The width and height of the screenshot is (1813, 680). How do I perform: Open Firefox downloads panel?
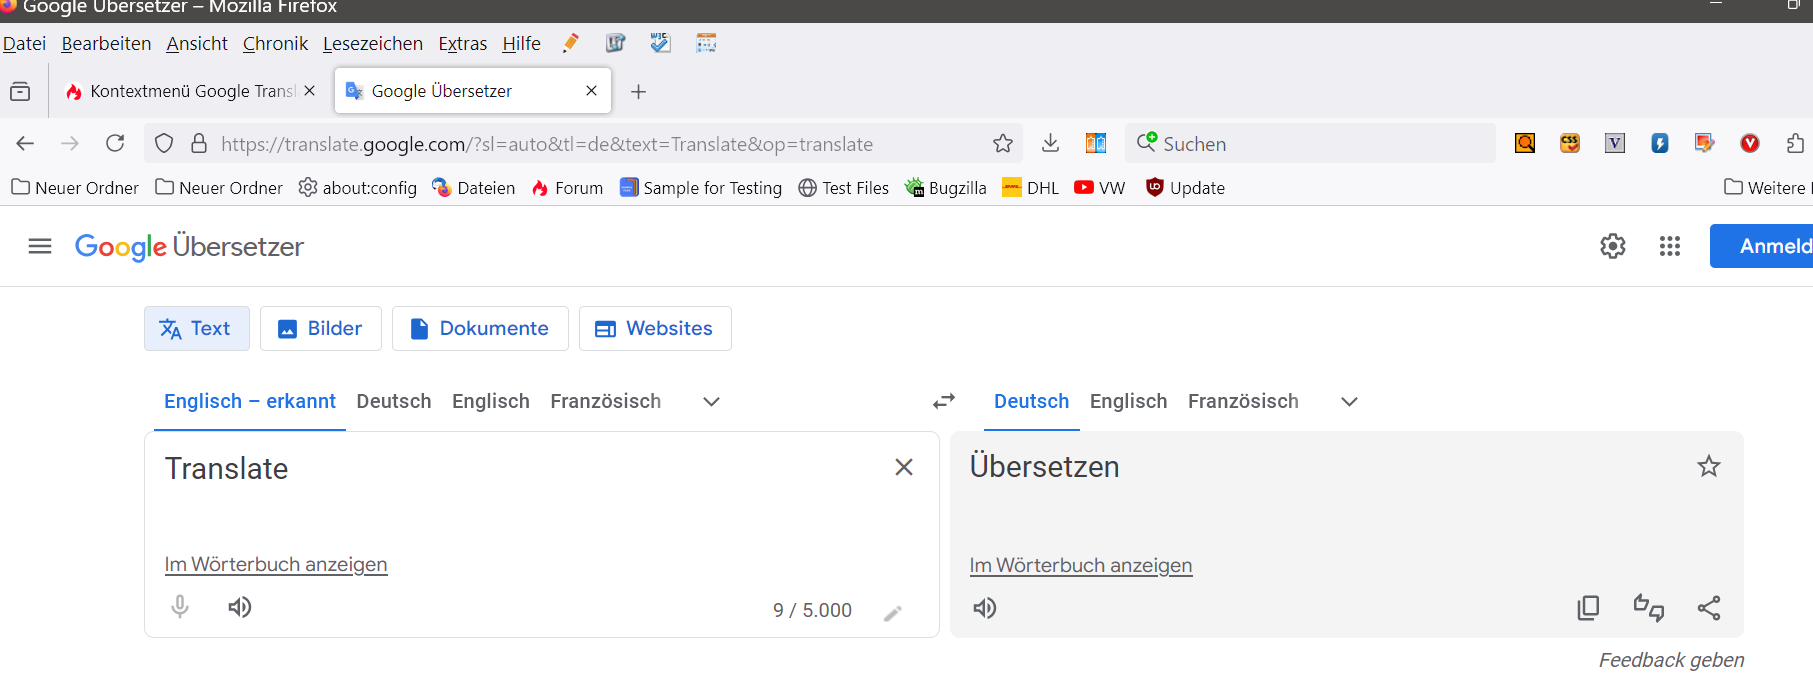point(1050,143)
